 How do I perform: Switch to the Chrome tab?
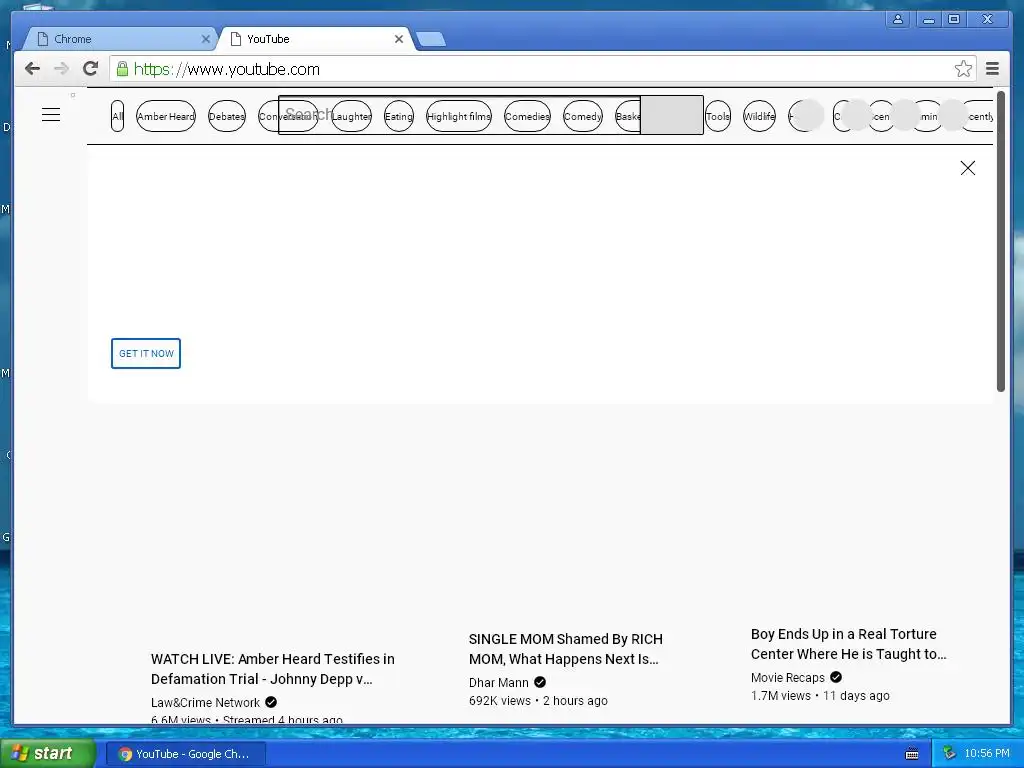click(x=121, y=39)
